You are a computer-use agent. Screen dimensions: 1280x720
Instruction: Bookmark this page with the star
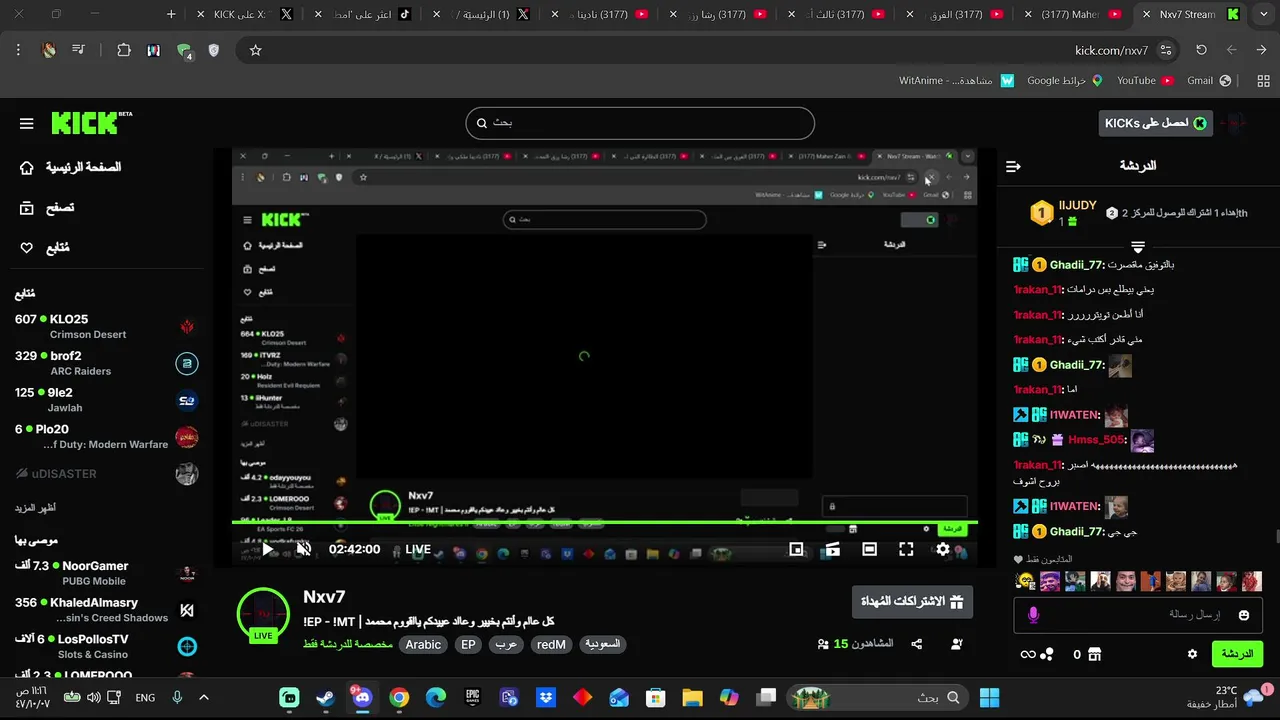tap(256, 50)
